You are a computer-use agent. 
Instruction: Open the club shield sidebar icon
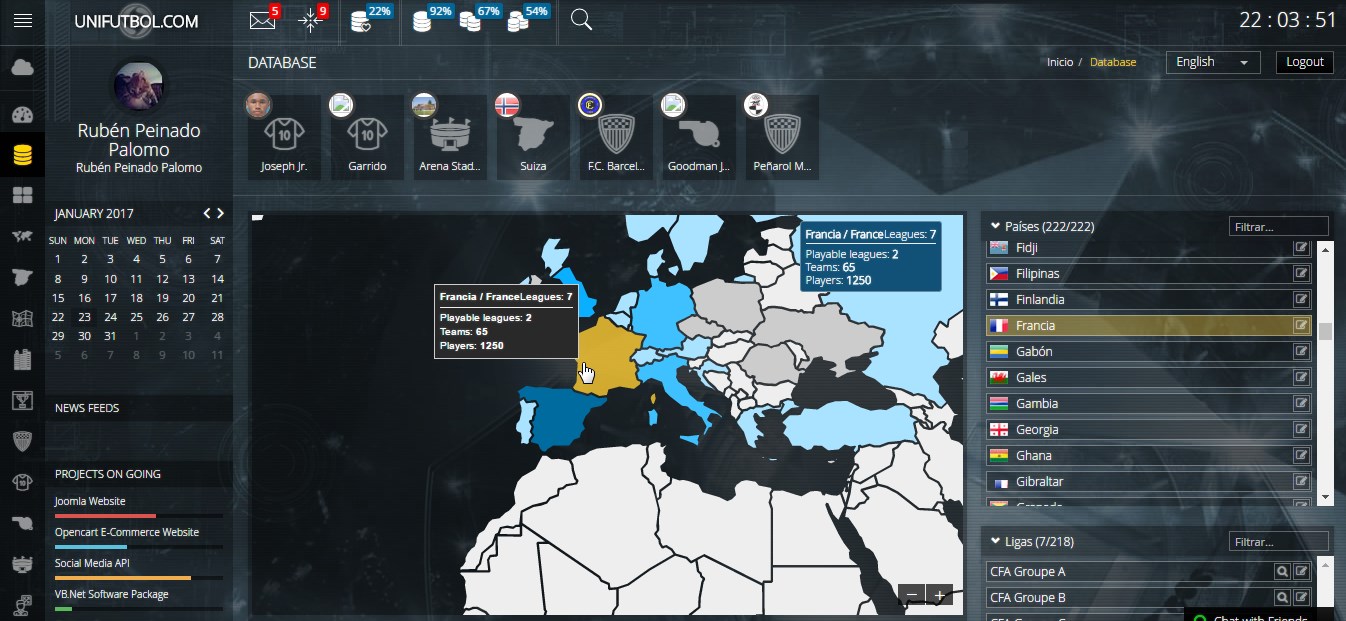(x=22, y=442)
